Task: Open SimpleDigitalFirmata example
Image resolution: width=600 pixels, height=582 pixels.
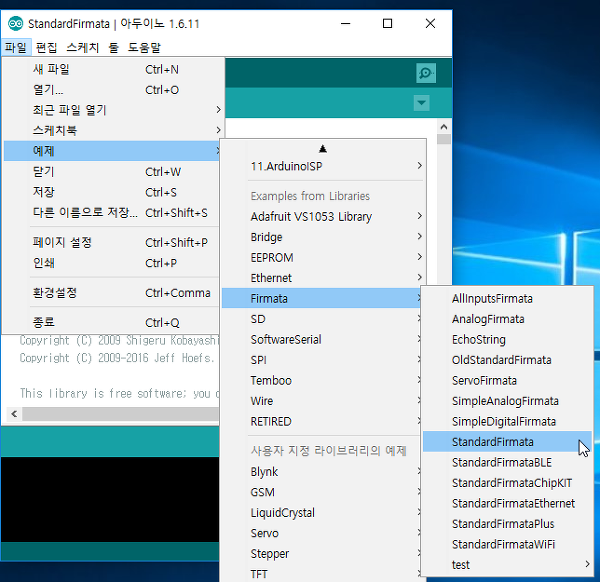Action: (507, 421)
